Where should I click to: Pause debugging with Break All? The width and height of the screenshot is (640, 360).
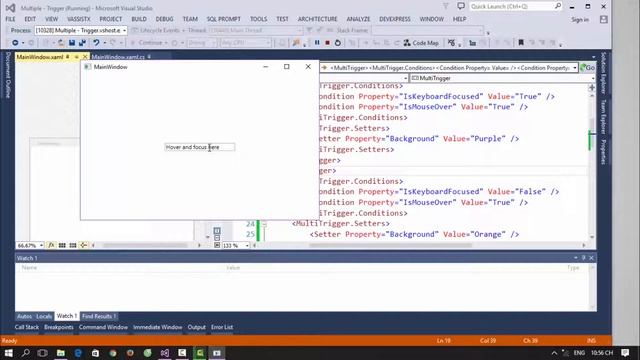(317, 42)
